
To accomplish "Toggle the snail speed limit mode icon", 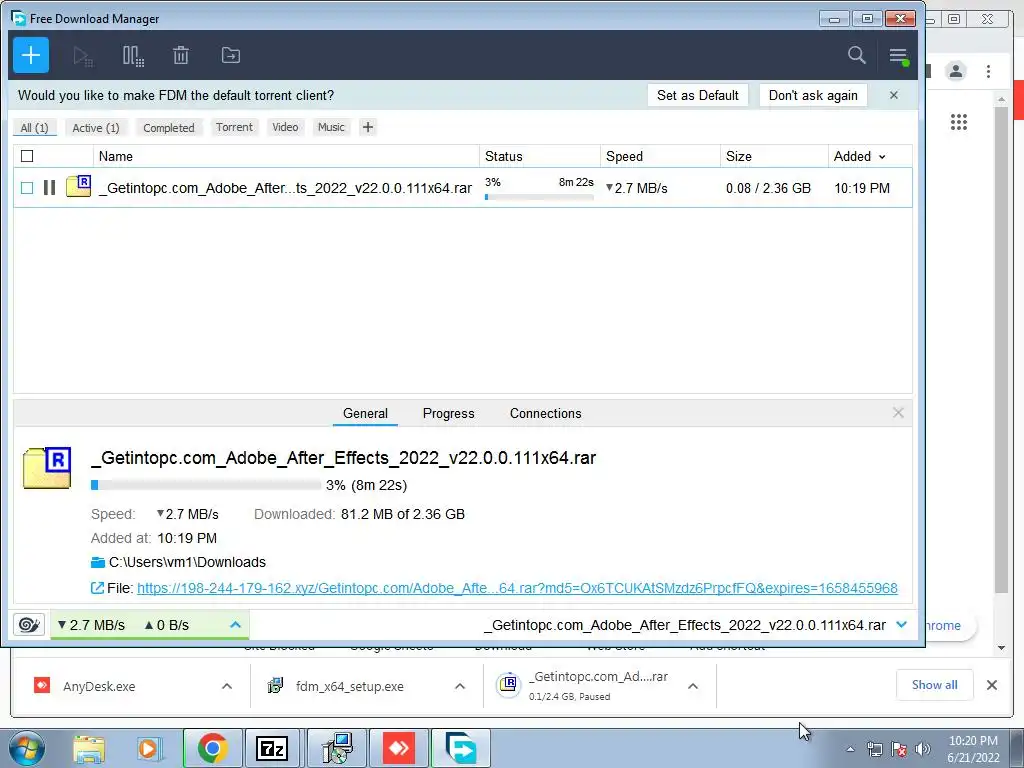I will click(29, 625).
